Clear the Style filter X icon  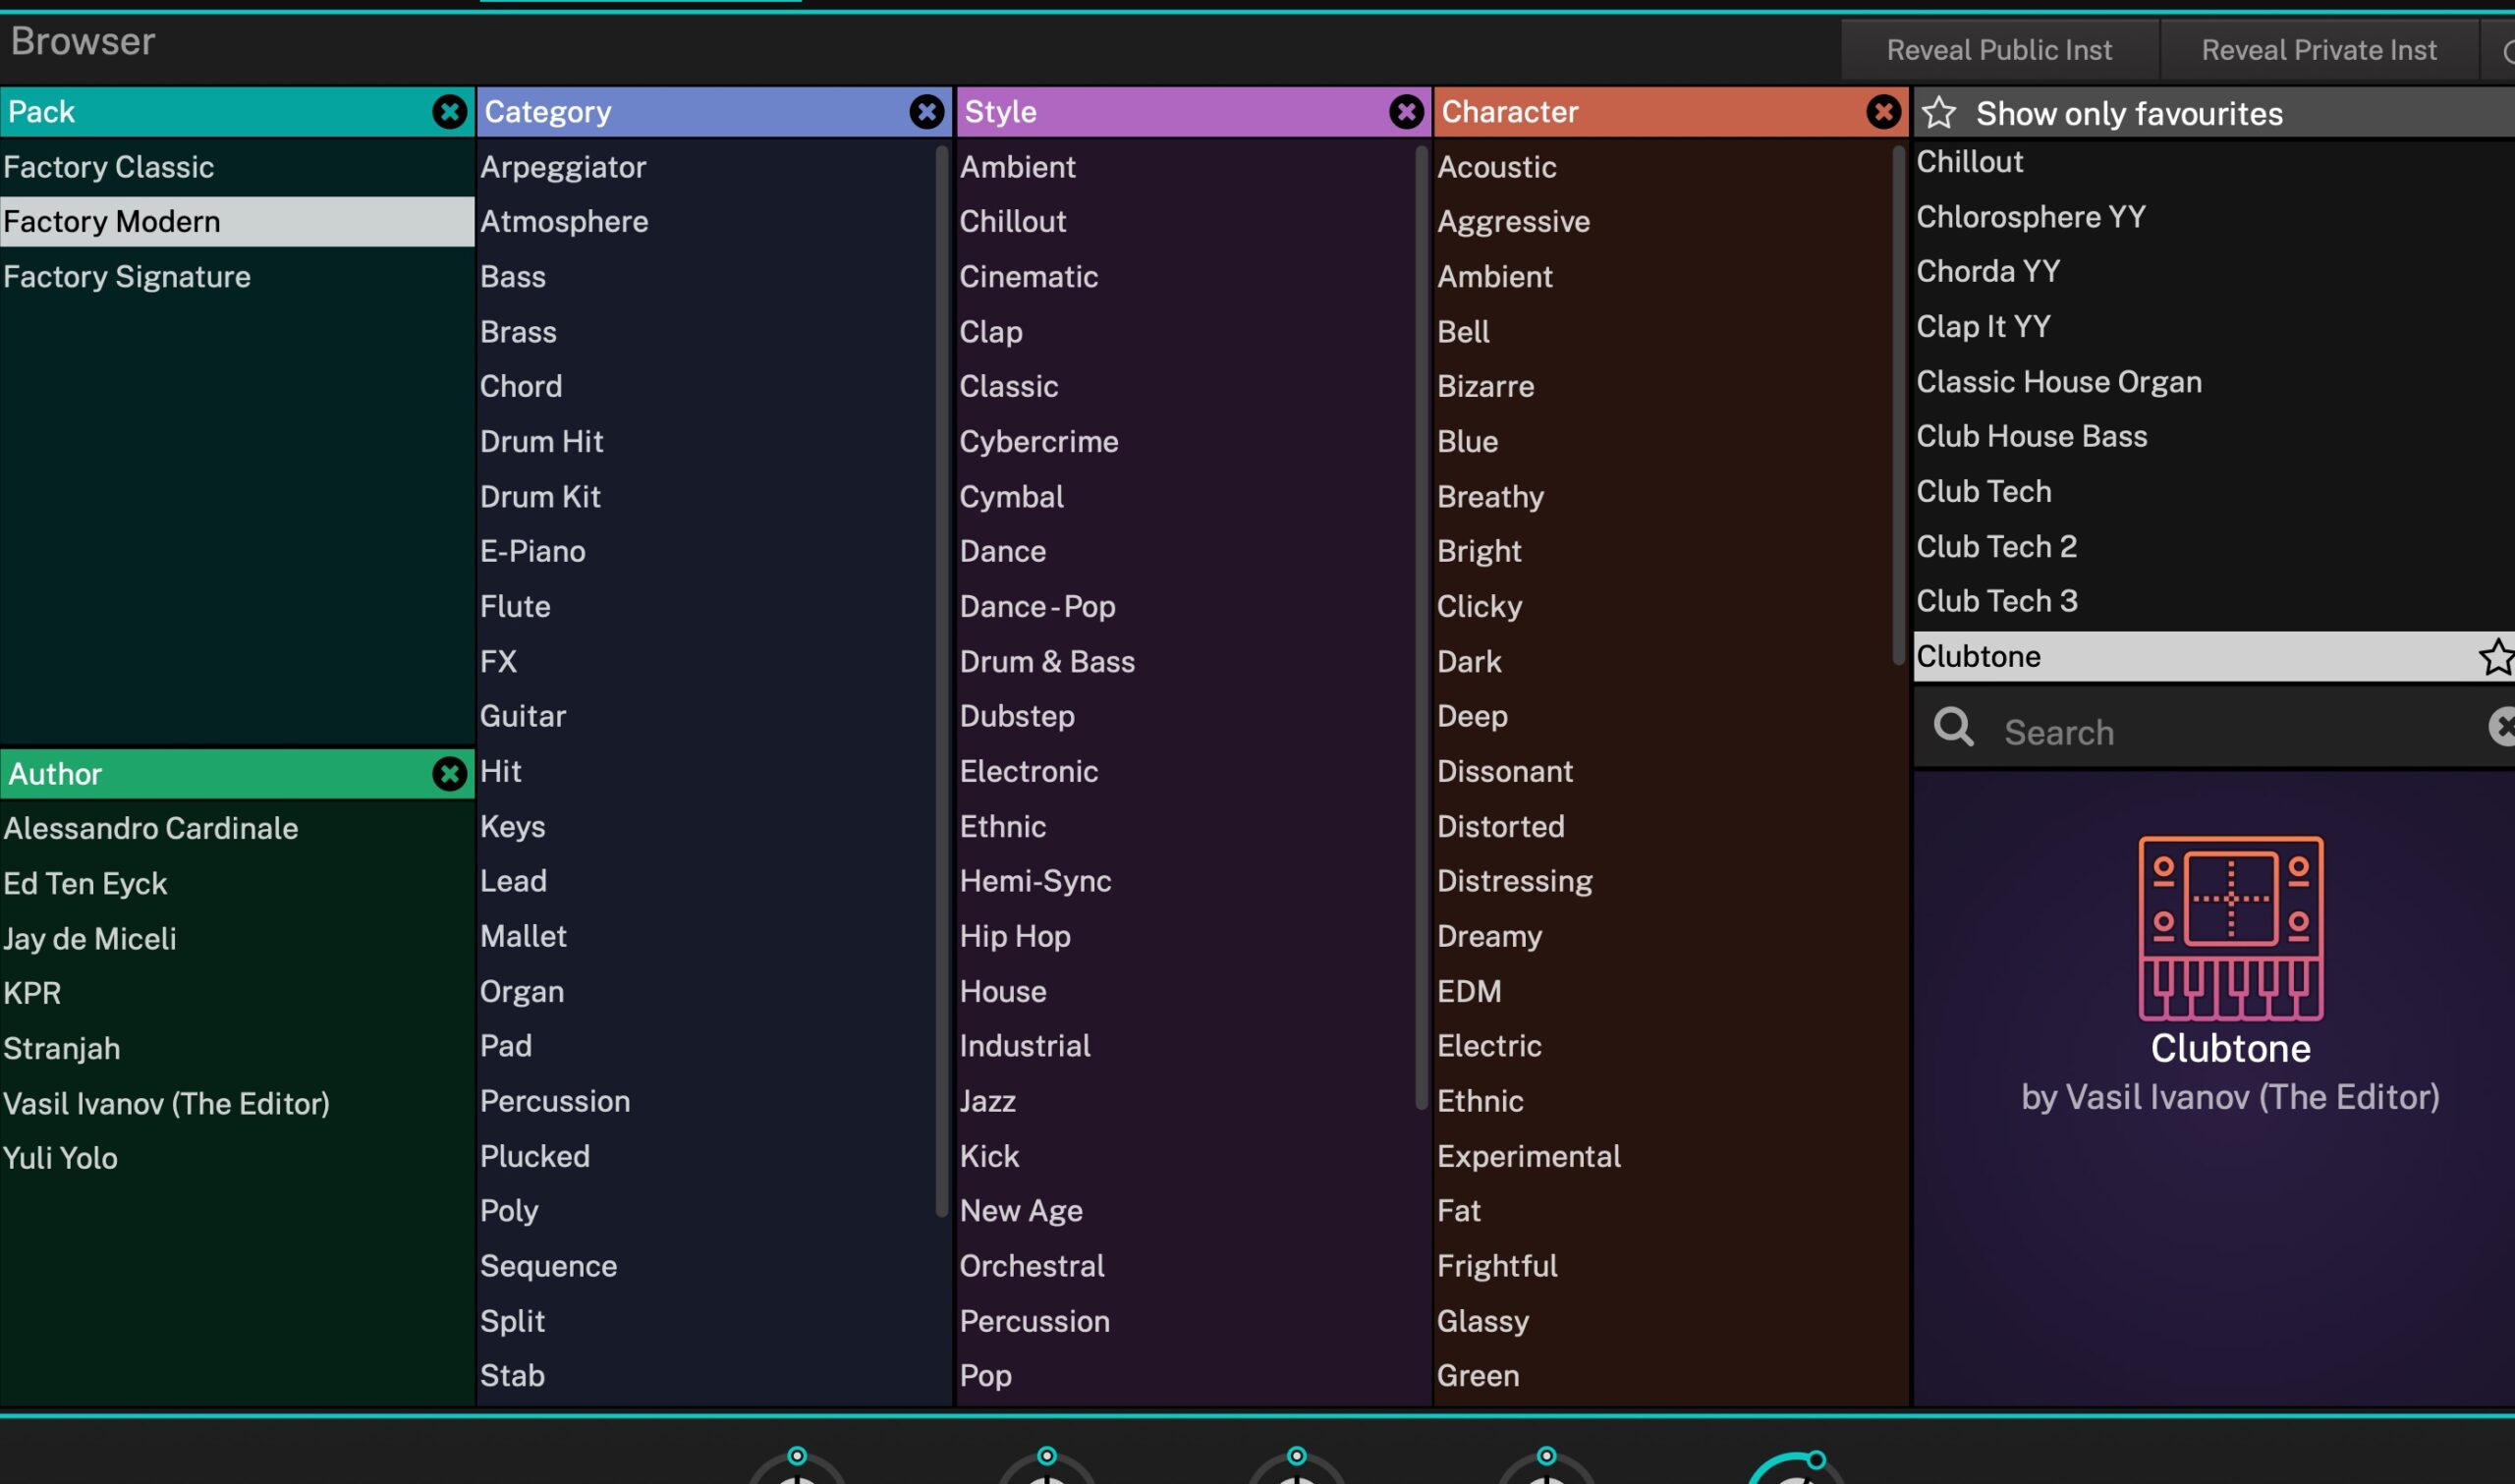pos(1406,112)
